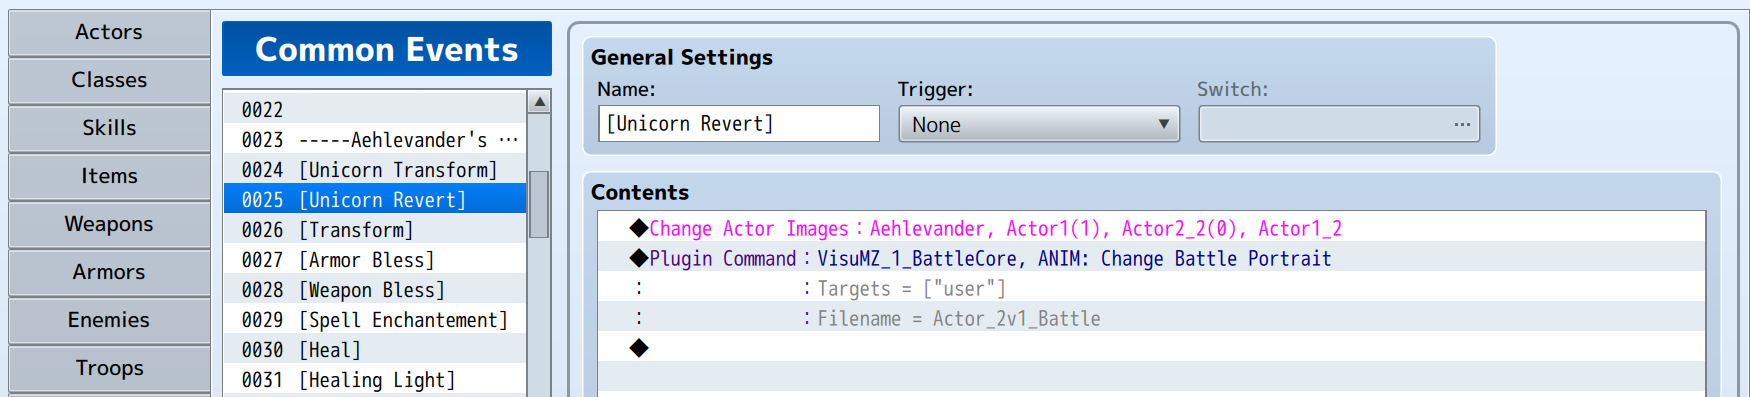This screenshot has height=397, width=1750.
Task: Select common event 0031 Healing Light
Action: tap(375, 379)
